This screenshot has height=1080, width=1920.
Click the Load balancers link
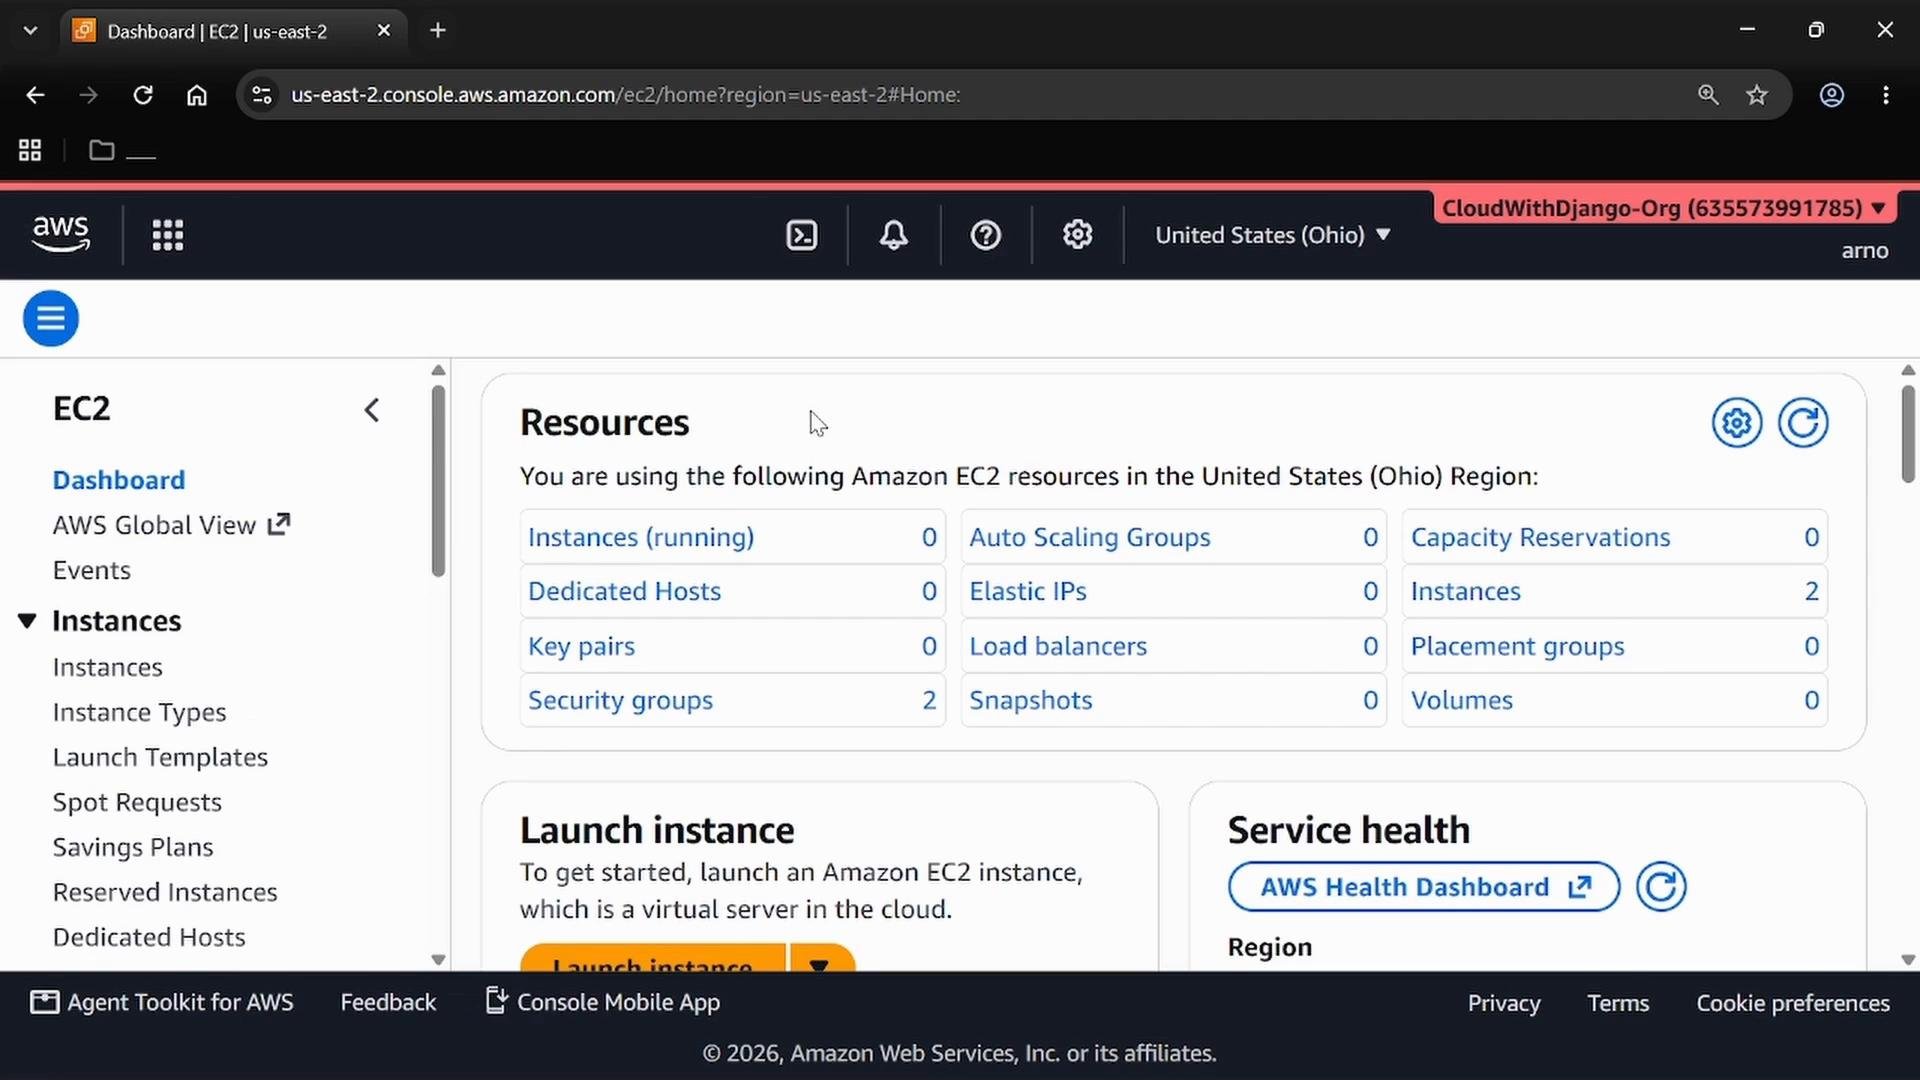(x=1057, y=646)
